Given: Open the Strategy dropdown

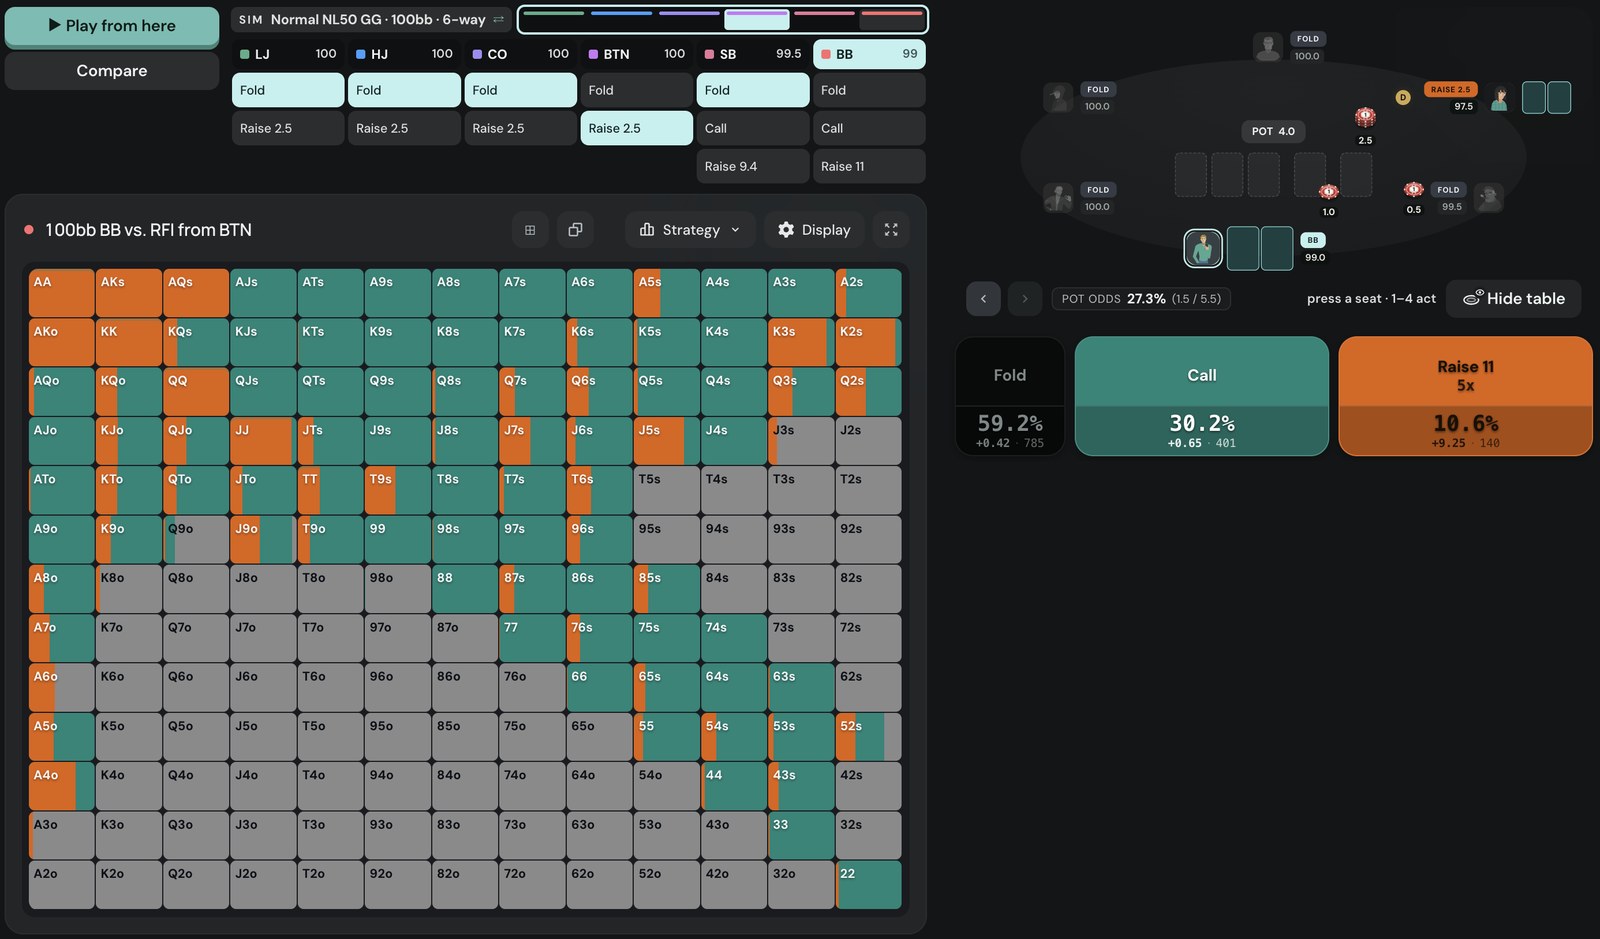Looking at the screenshot, I should (x=690, y=230).
